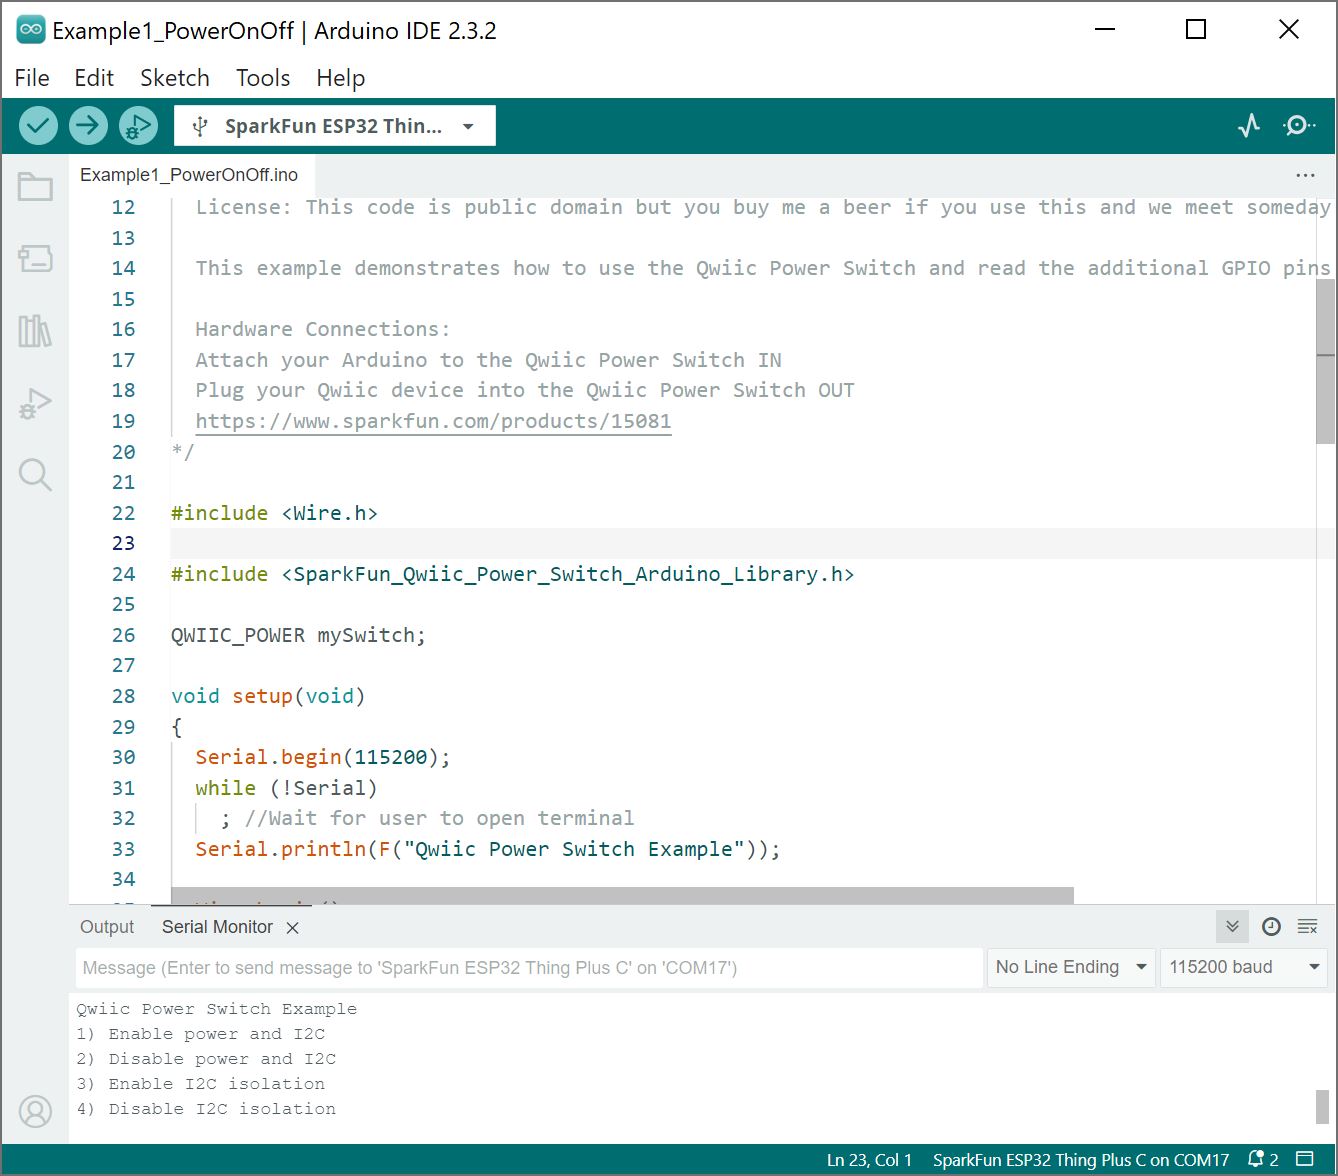This screenshot has height=1176, width=1338.
Task: Start debugging with the debug play icon
Action: click(x=138, y=126)
